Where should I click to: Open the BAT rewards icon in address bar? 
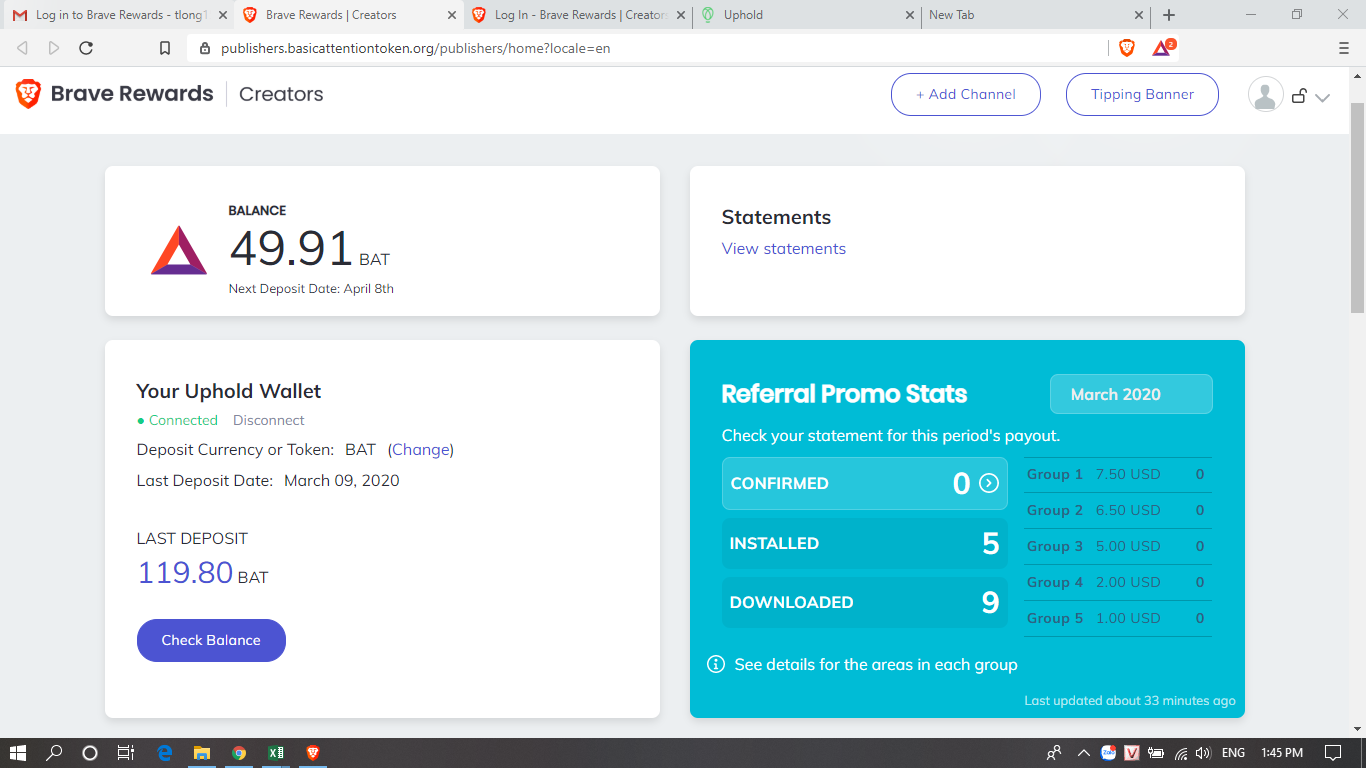tap(1160, 47)
